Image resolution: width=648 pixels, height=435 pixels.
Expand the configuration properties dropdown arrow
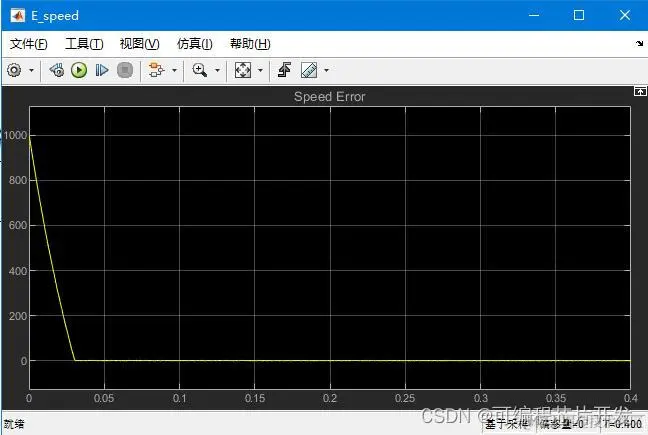coord(31,70)
